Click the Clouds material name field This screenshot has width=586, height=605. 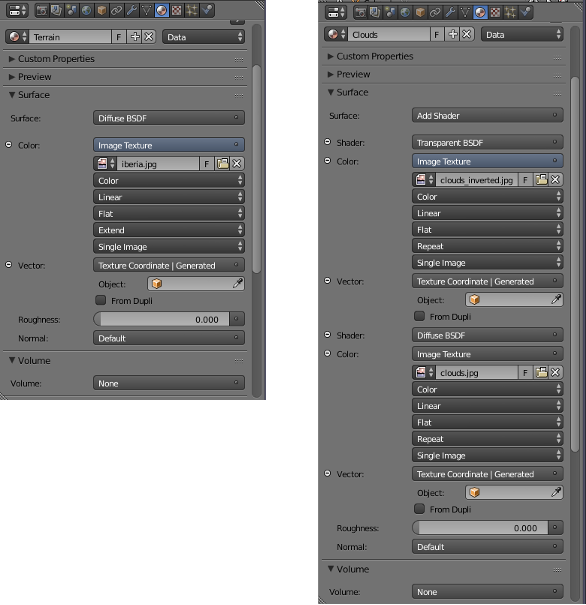click(x=388, y=34)
